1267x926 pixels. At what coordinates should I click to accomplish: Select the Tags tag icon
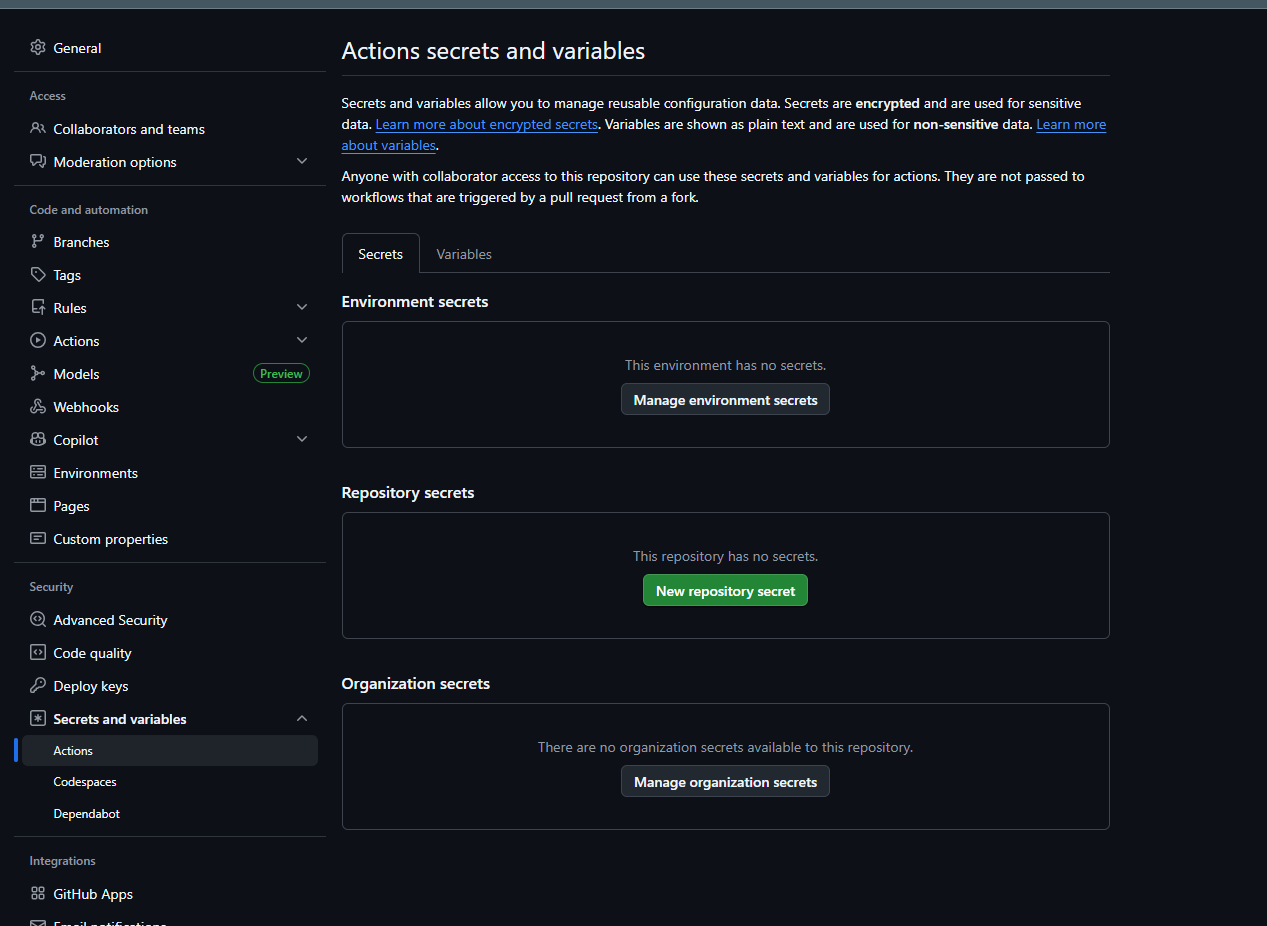tap(38, 275)
